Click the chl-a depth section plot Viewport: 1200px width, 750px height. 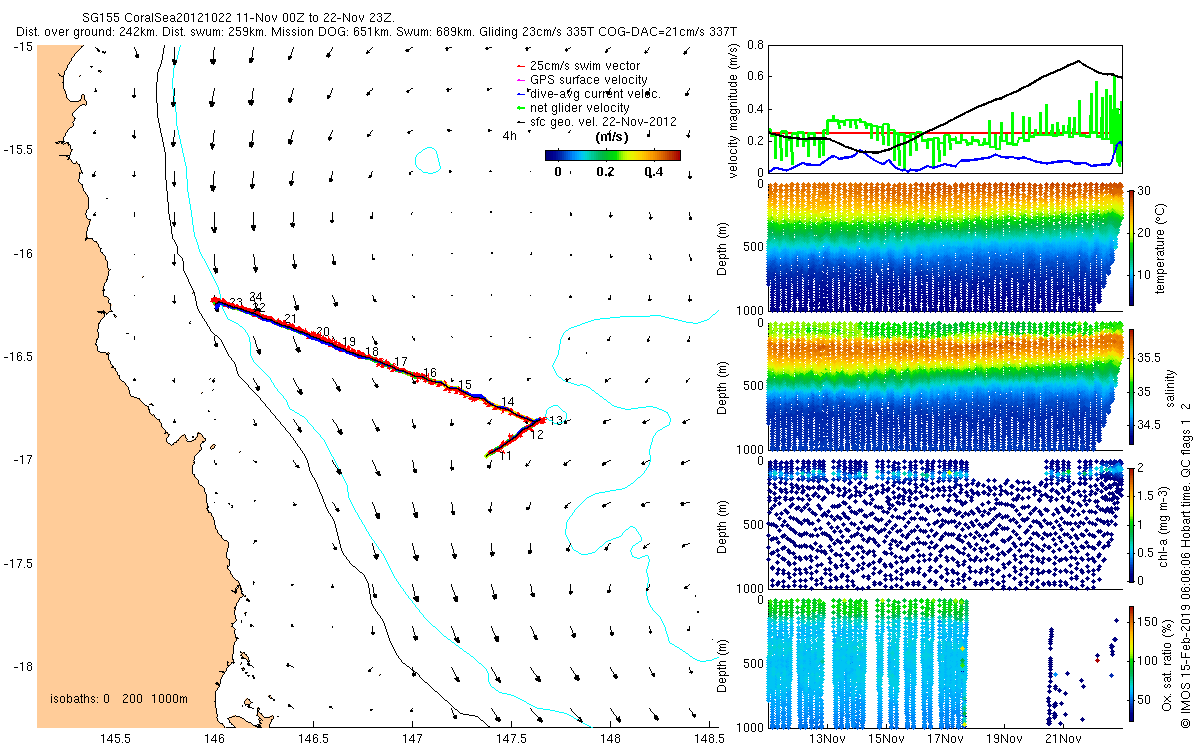click(x=944, y=524)
